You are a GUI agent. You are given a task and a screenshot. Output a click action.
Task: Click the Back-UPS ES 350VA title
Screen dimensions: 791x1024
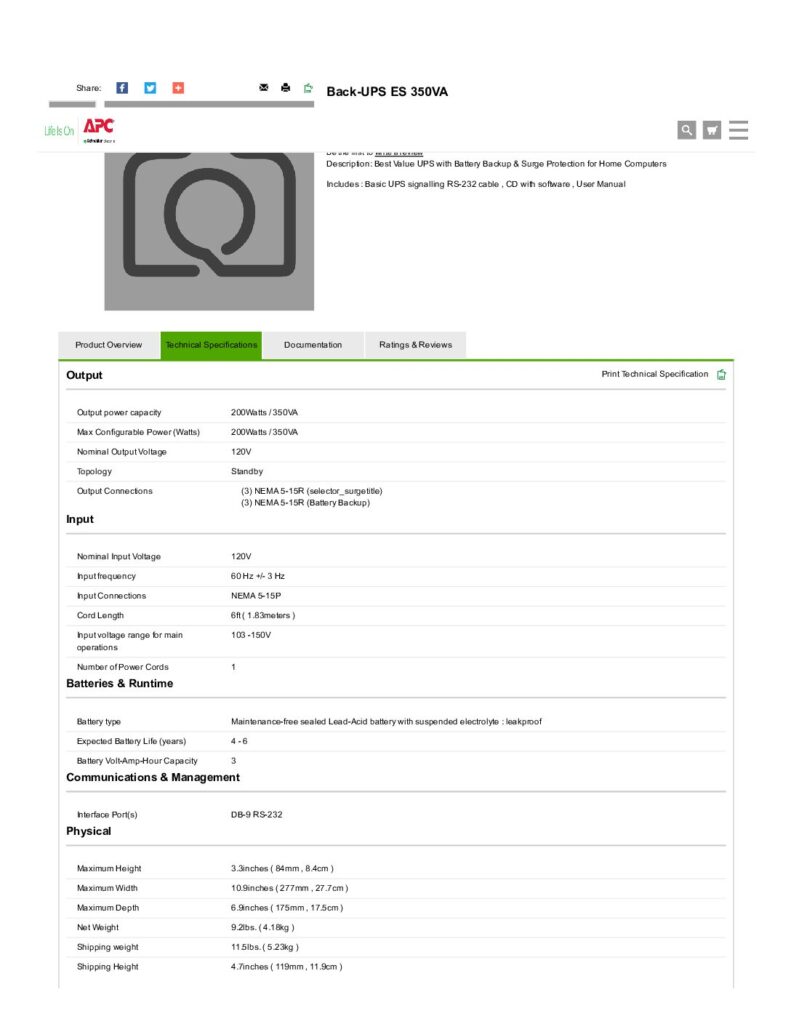387,91
